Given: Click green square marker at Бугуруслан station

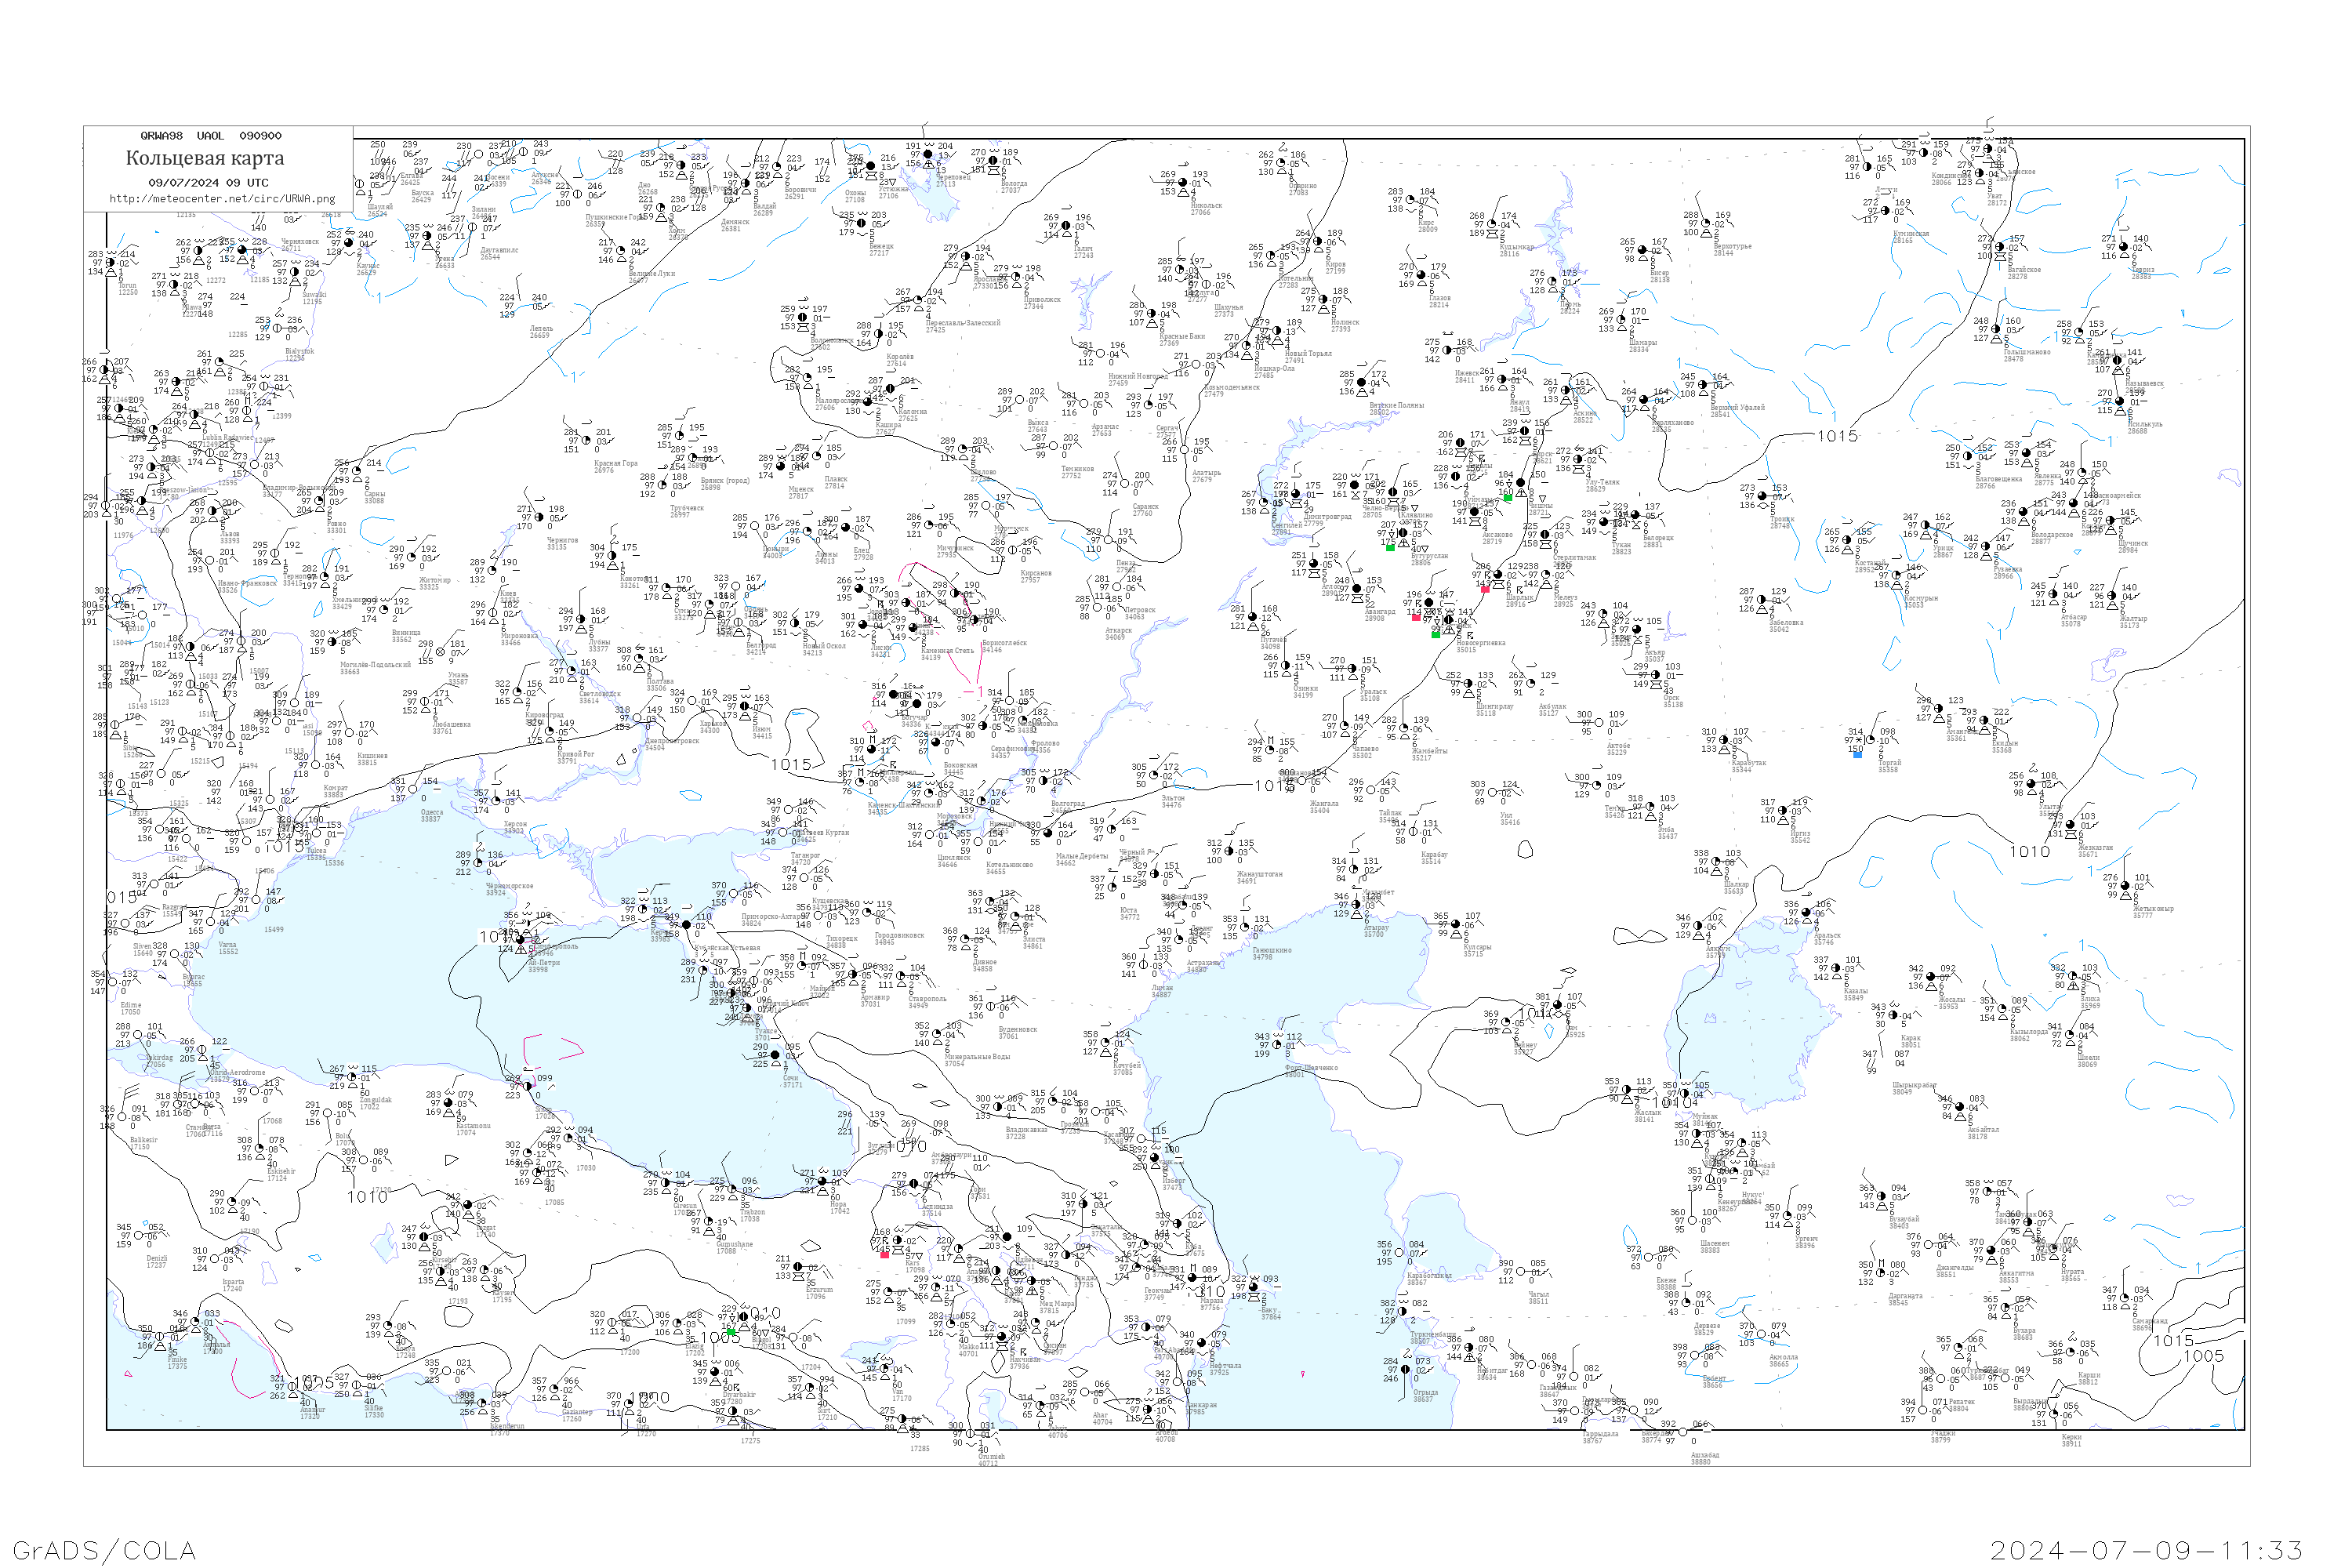Looking at the screenshot, I should click(x=1390, y=547).
